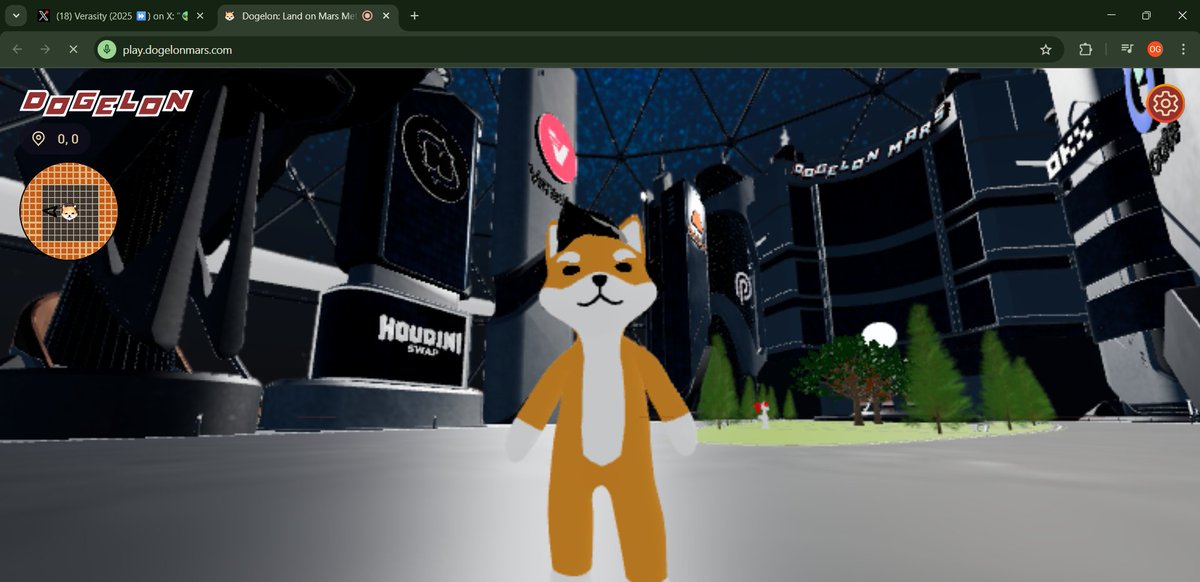Open the browser extensions menu

(x=1086, y=49)
